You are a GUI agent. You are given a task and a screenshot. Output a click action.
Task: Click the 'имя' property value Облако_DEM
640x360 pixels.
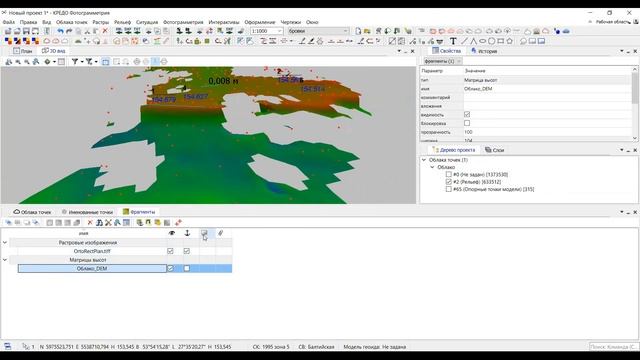coord(547,89)
